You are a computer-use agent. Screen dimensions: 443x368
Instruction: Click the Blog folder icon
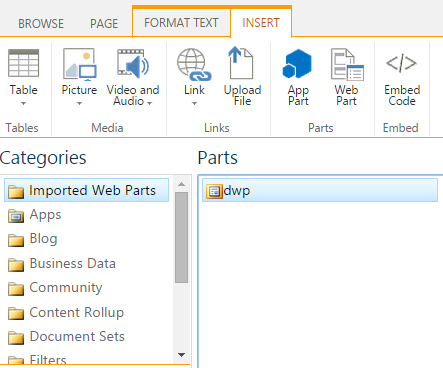(16, 240)
